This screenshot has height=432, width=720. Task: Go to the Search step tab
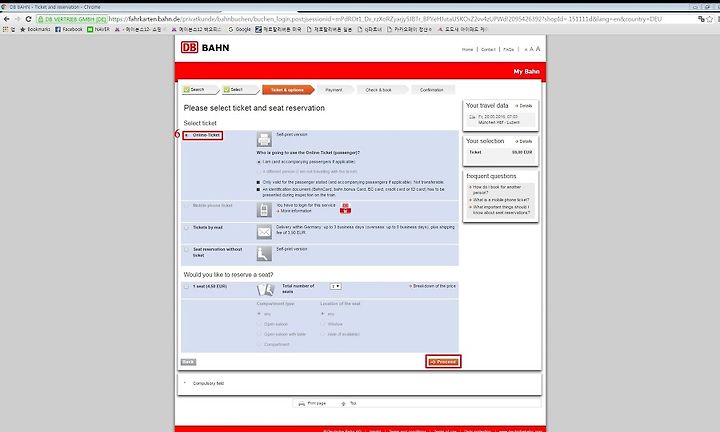(x=200, y=90)
